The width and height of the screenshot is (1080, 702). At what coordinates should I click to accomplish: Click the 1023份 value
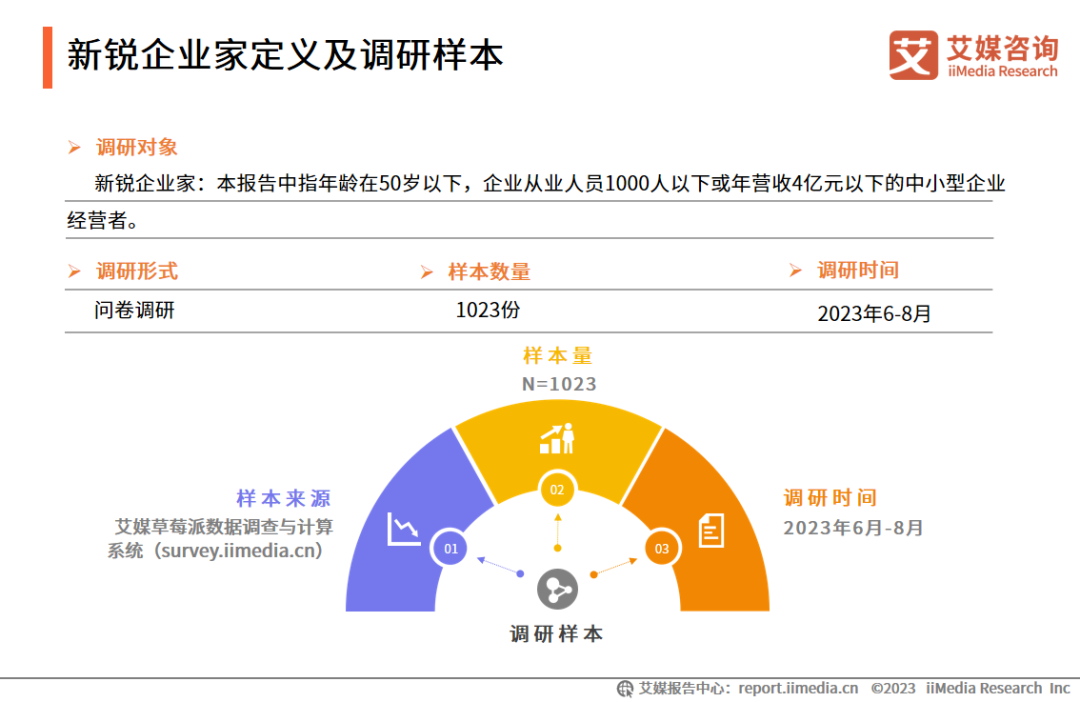coord(488,310)
